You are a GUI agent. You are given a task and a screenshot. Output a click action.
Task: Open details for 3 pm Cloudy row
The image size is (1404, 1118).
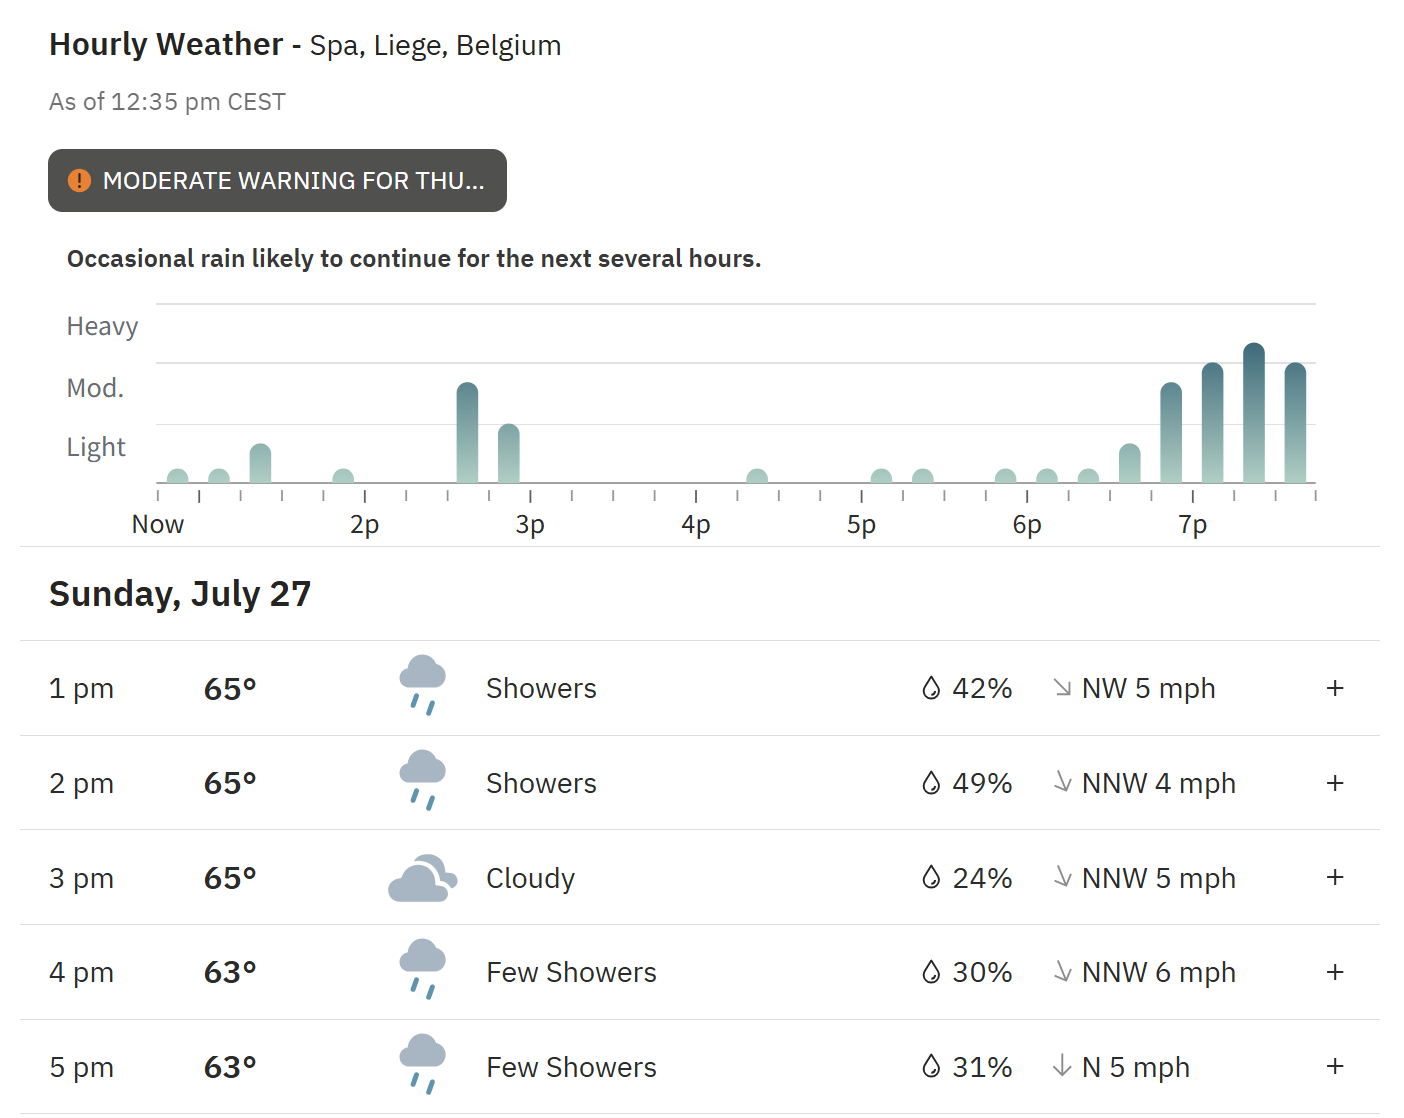[x=1335, y=877]
